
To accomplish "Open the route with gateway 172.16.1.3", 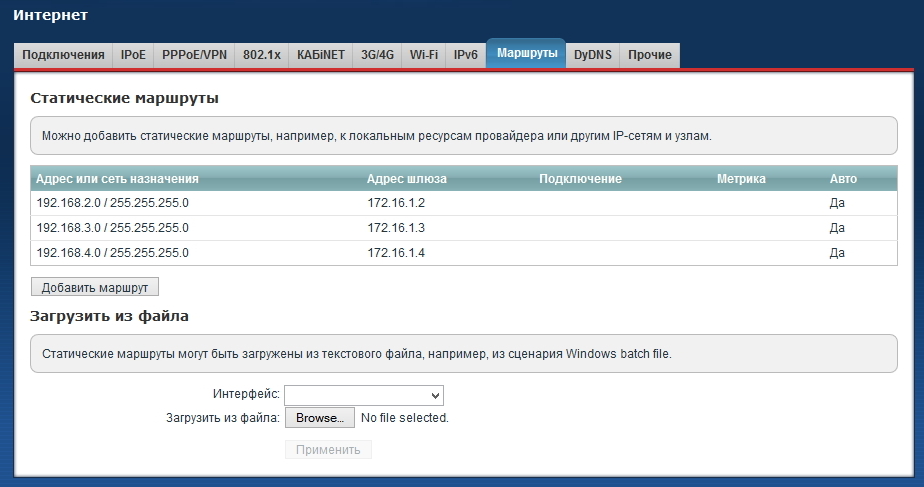I will coord(396,227).
